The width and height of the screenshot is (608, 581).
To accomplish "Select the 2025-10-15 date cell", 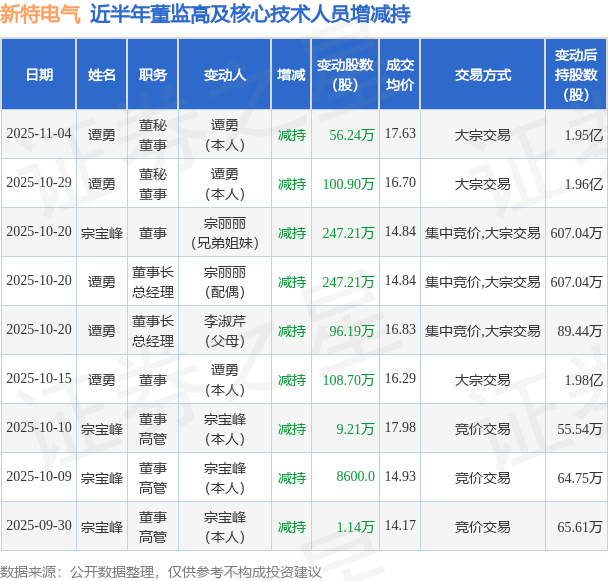I will click(39, 379).
